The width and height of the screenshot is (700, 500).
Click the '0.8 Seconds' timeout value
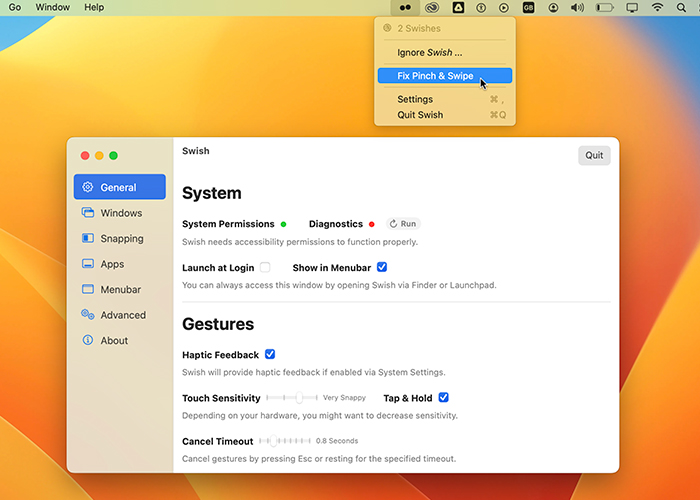pyautogui.click(x=337, y=441)
